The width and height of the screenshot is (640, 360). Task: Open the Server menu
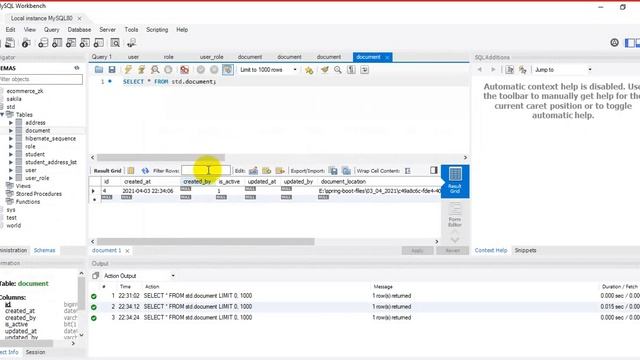click(x=107, y=30)
